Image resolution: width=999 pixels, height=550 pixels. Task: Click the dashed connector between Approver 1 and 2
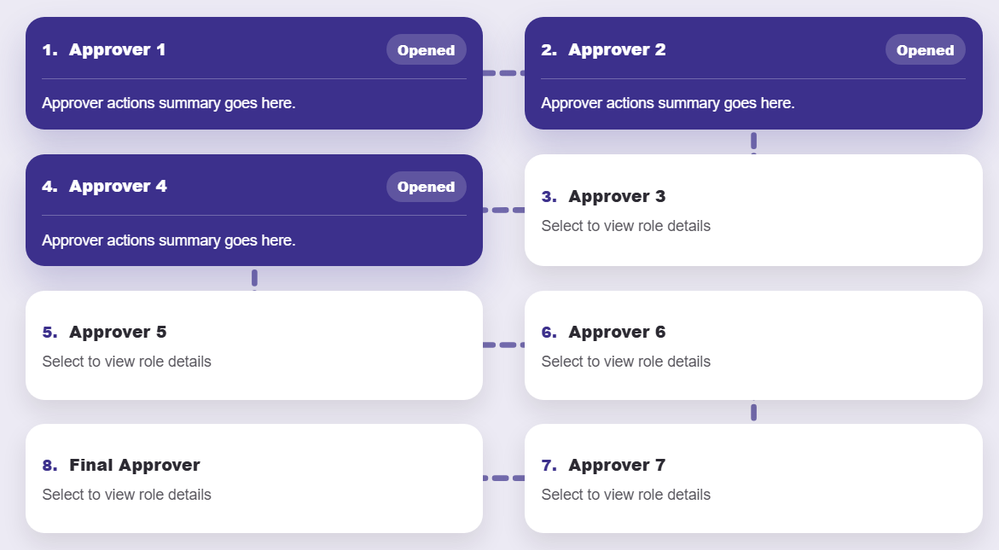(504, 73)
